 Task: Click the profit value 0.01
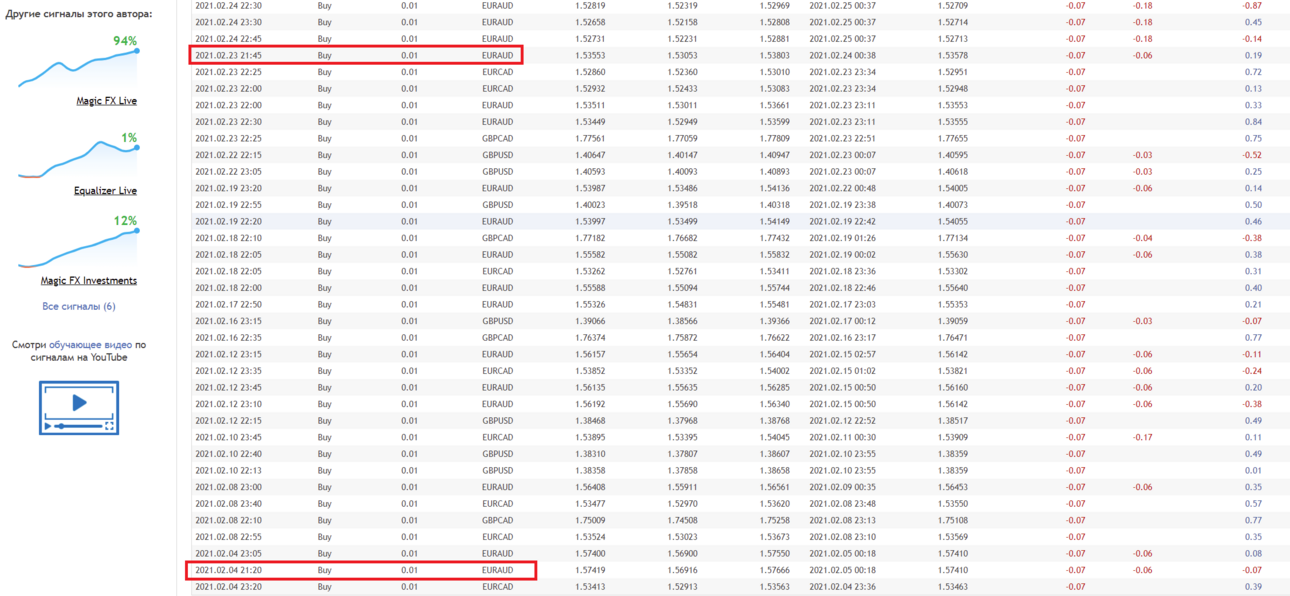coord(1253,470)
